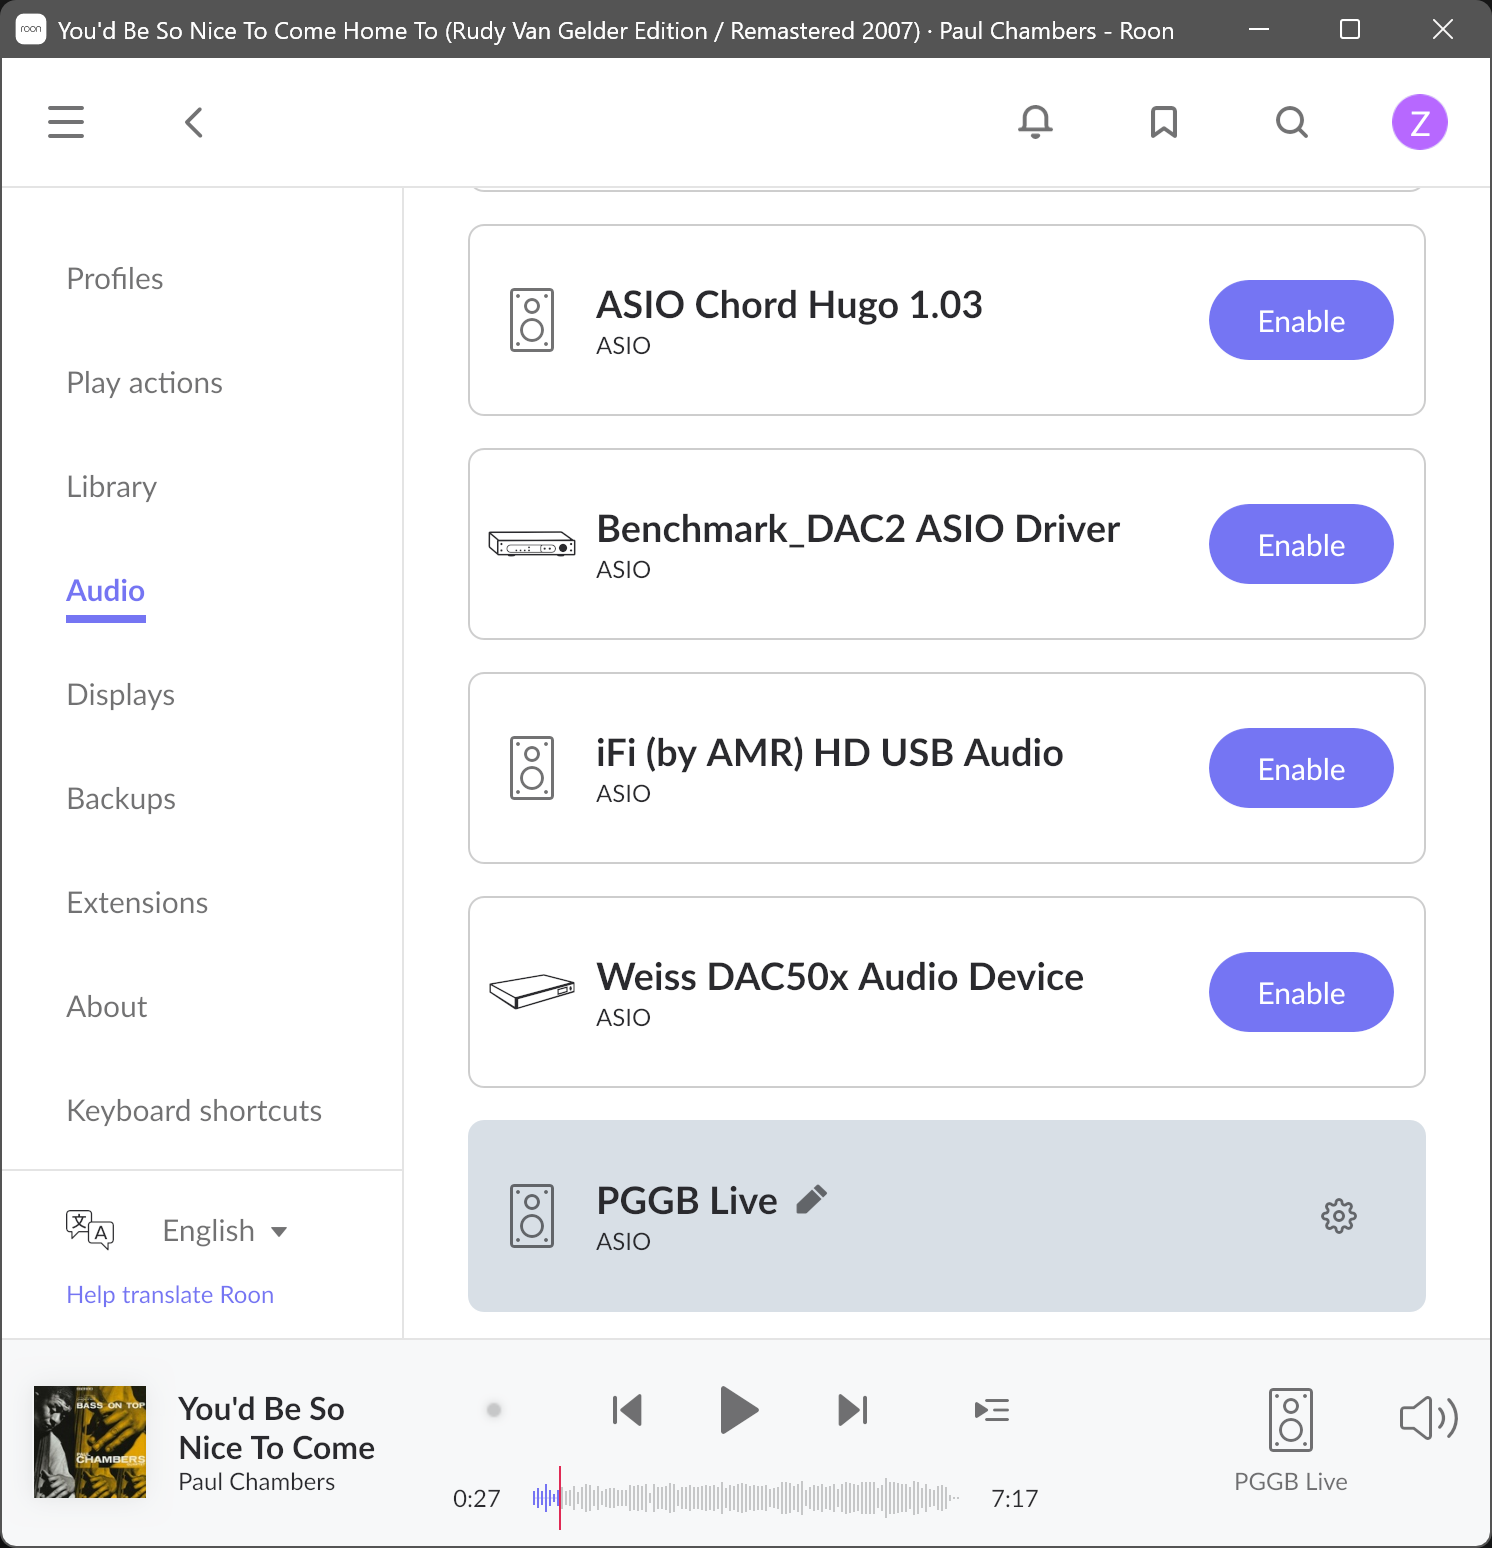Viewport: 1492px width, 1548px height.
Task: Click the iFi HD USB Audio speaker icon
Action: point(532,768)
